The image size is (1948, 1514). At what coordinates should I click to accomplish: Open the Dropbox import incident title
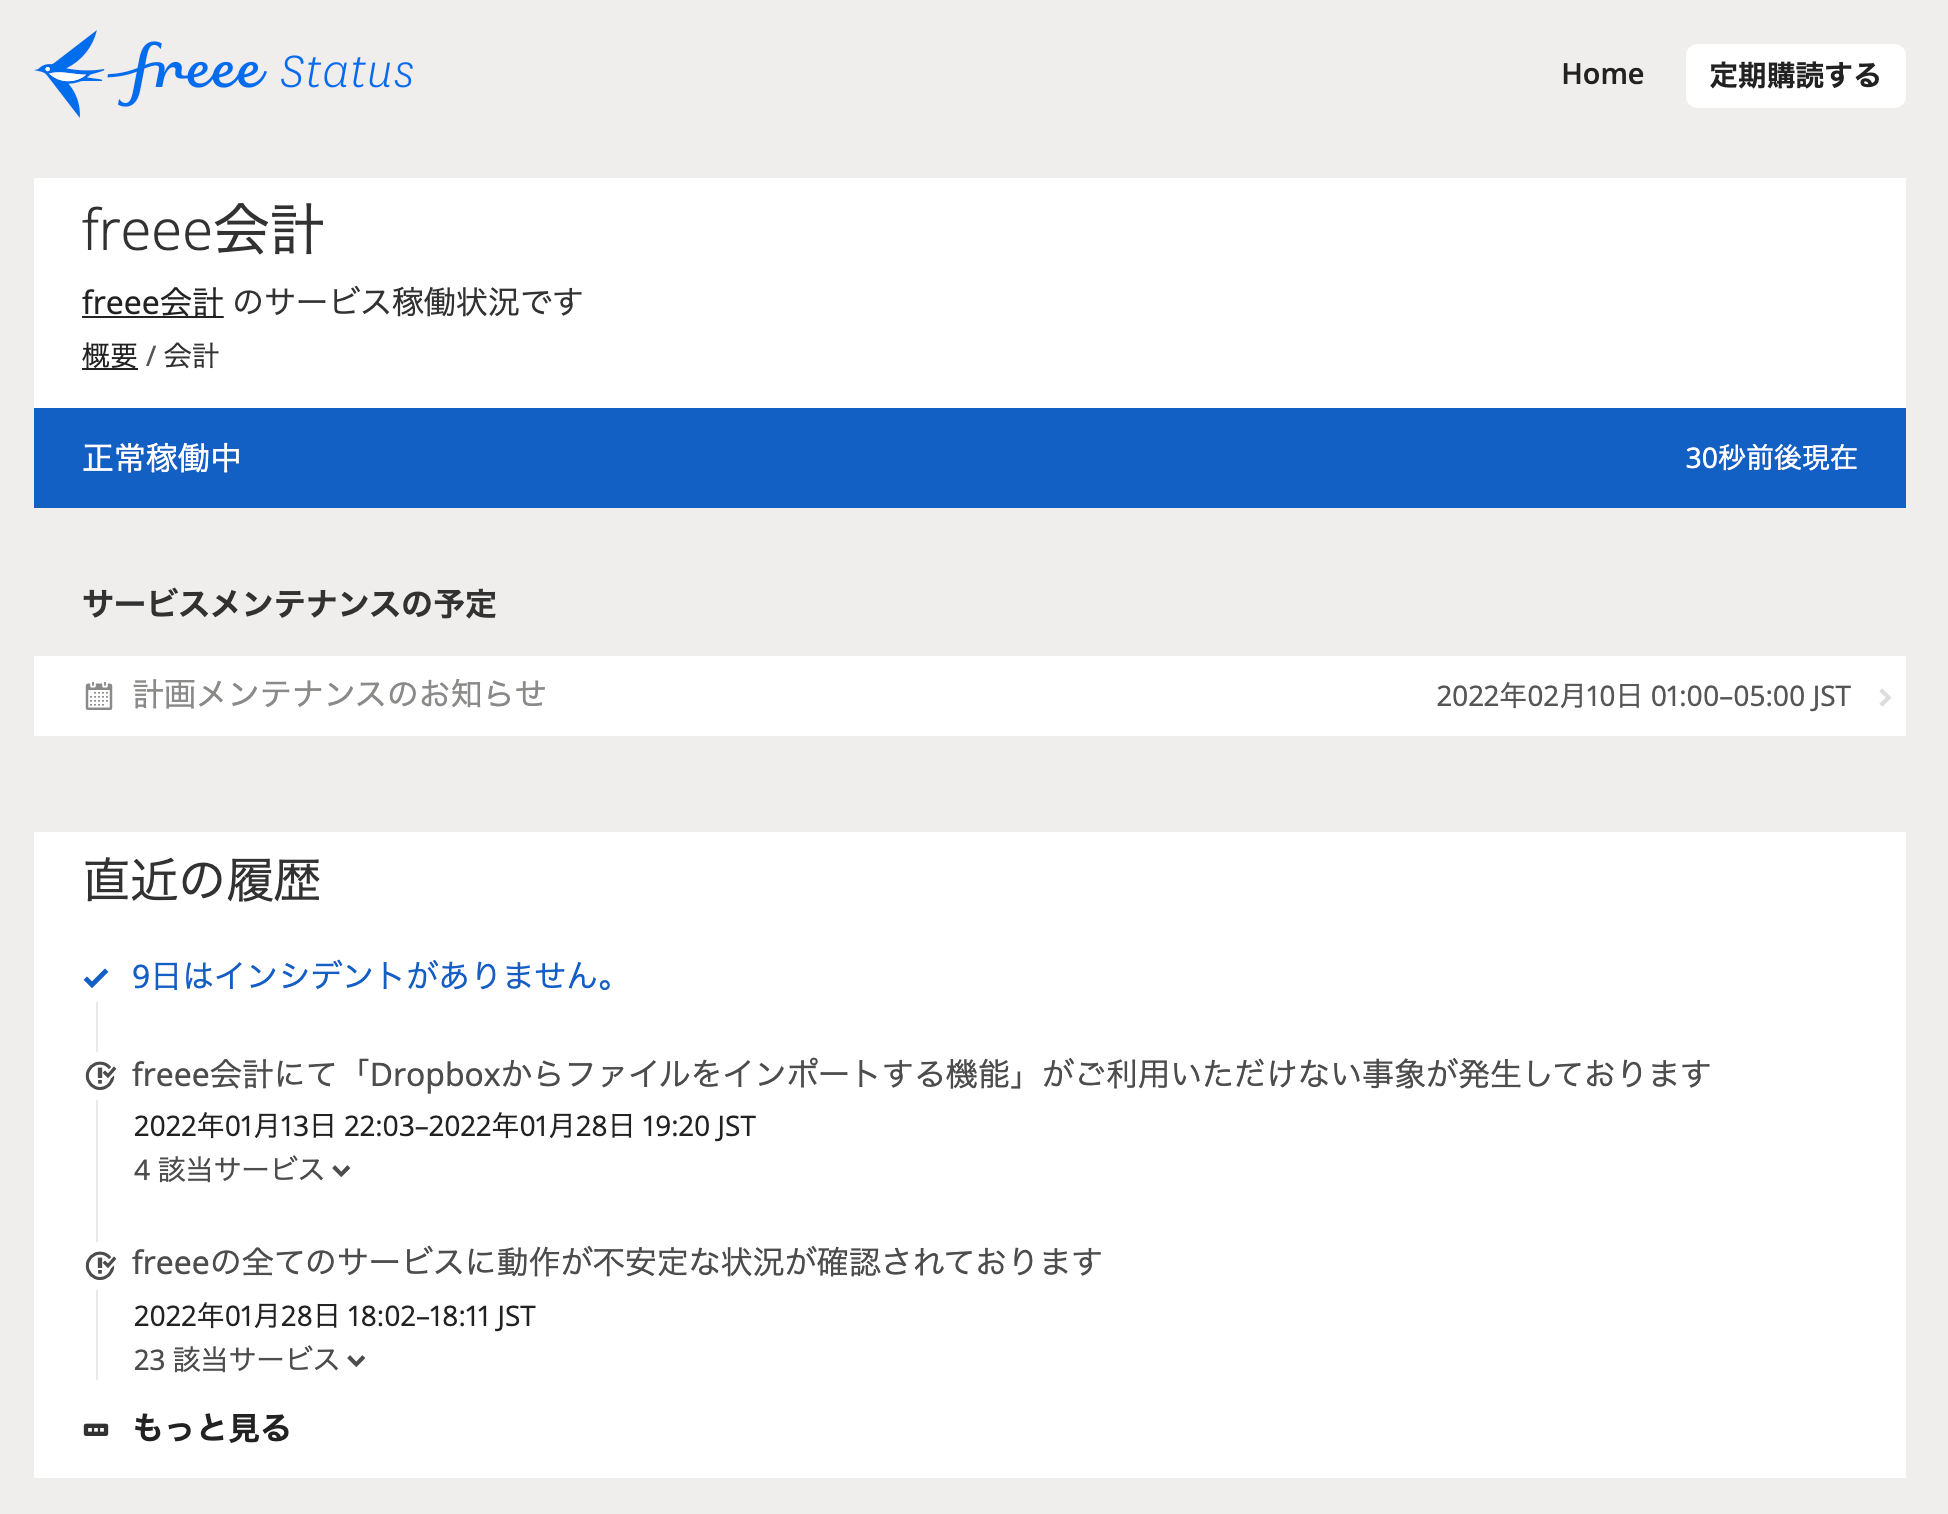[x=921, y=1074]
